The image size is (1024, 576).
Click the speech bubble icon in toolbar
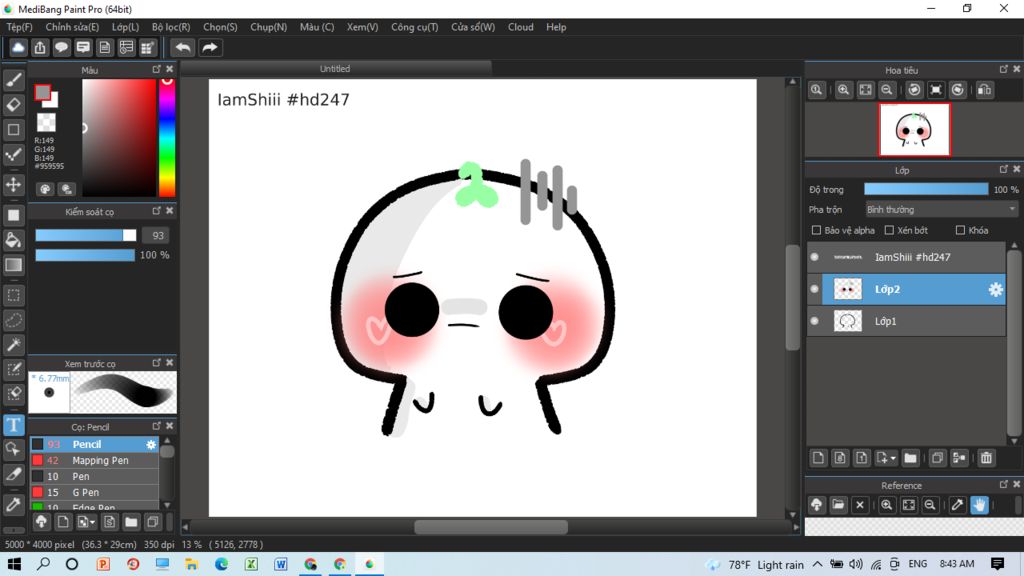(61, 47)
